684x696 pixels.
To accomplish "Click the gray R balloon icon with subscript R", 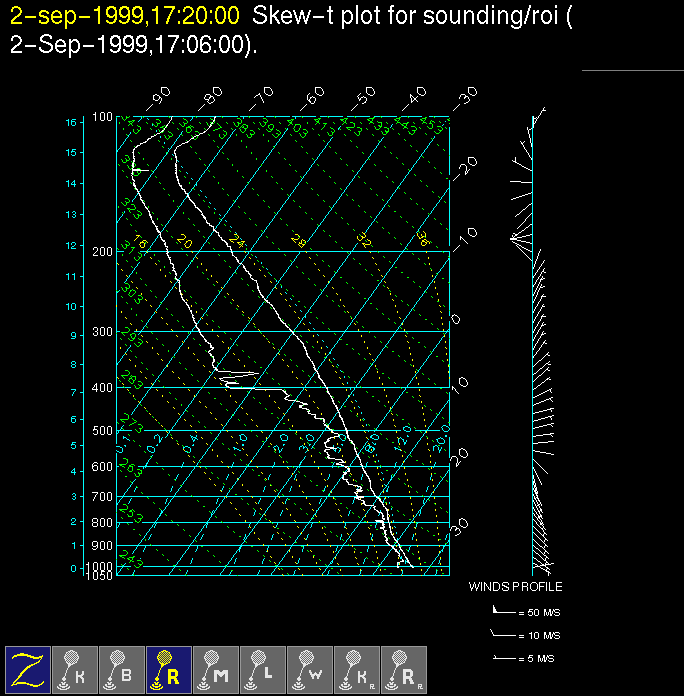I will [x=404, y=669].
